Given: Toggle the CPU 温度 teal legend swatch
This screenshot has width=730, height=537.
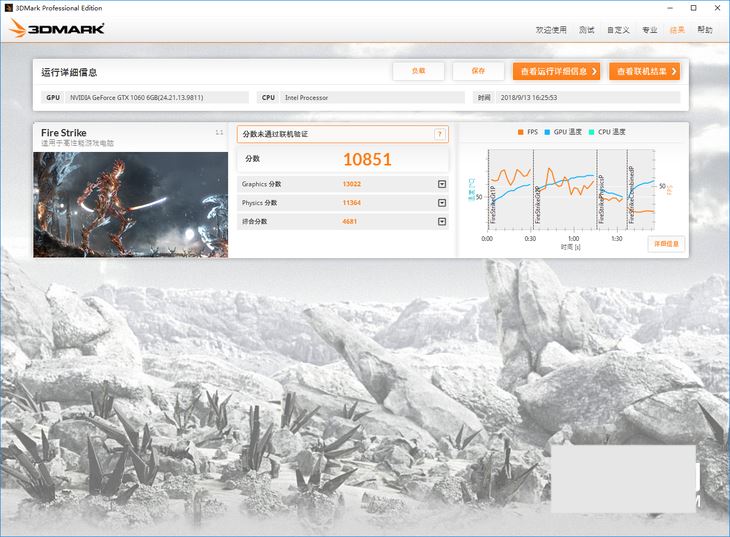Looking at the screenshot, I should click(592, 132).
